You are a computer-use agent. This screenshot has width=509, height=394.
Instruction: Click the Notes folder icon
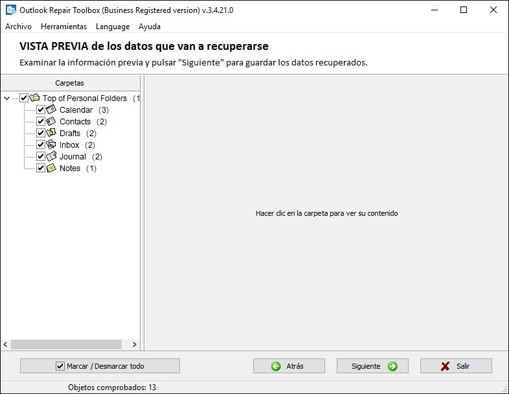(51, 168)
